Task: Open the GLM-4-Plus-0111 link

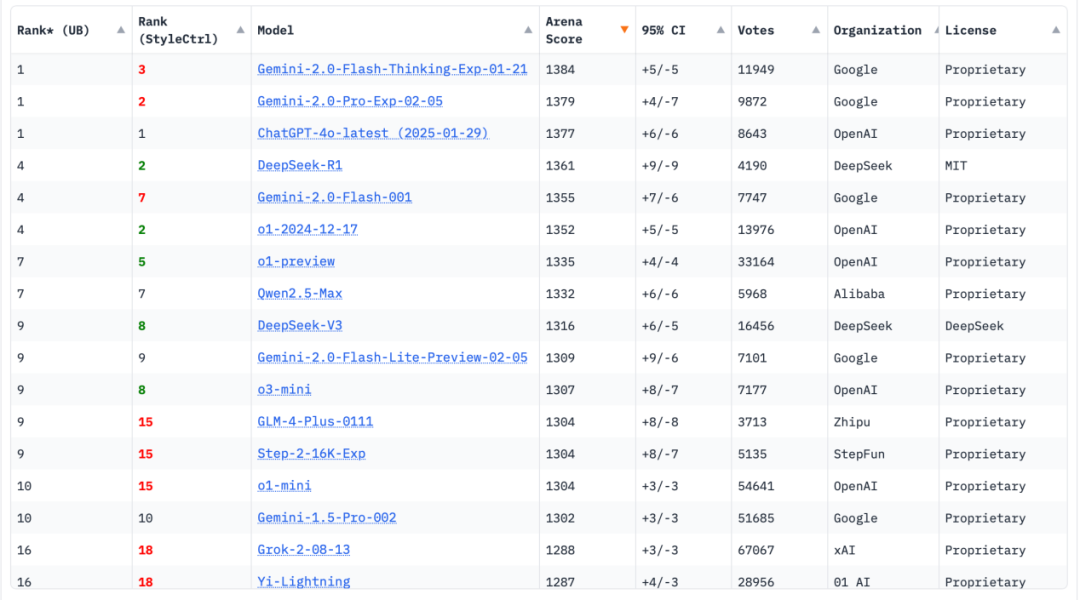Action: coord(315,422)
